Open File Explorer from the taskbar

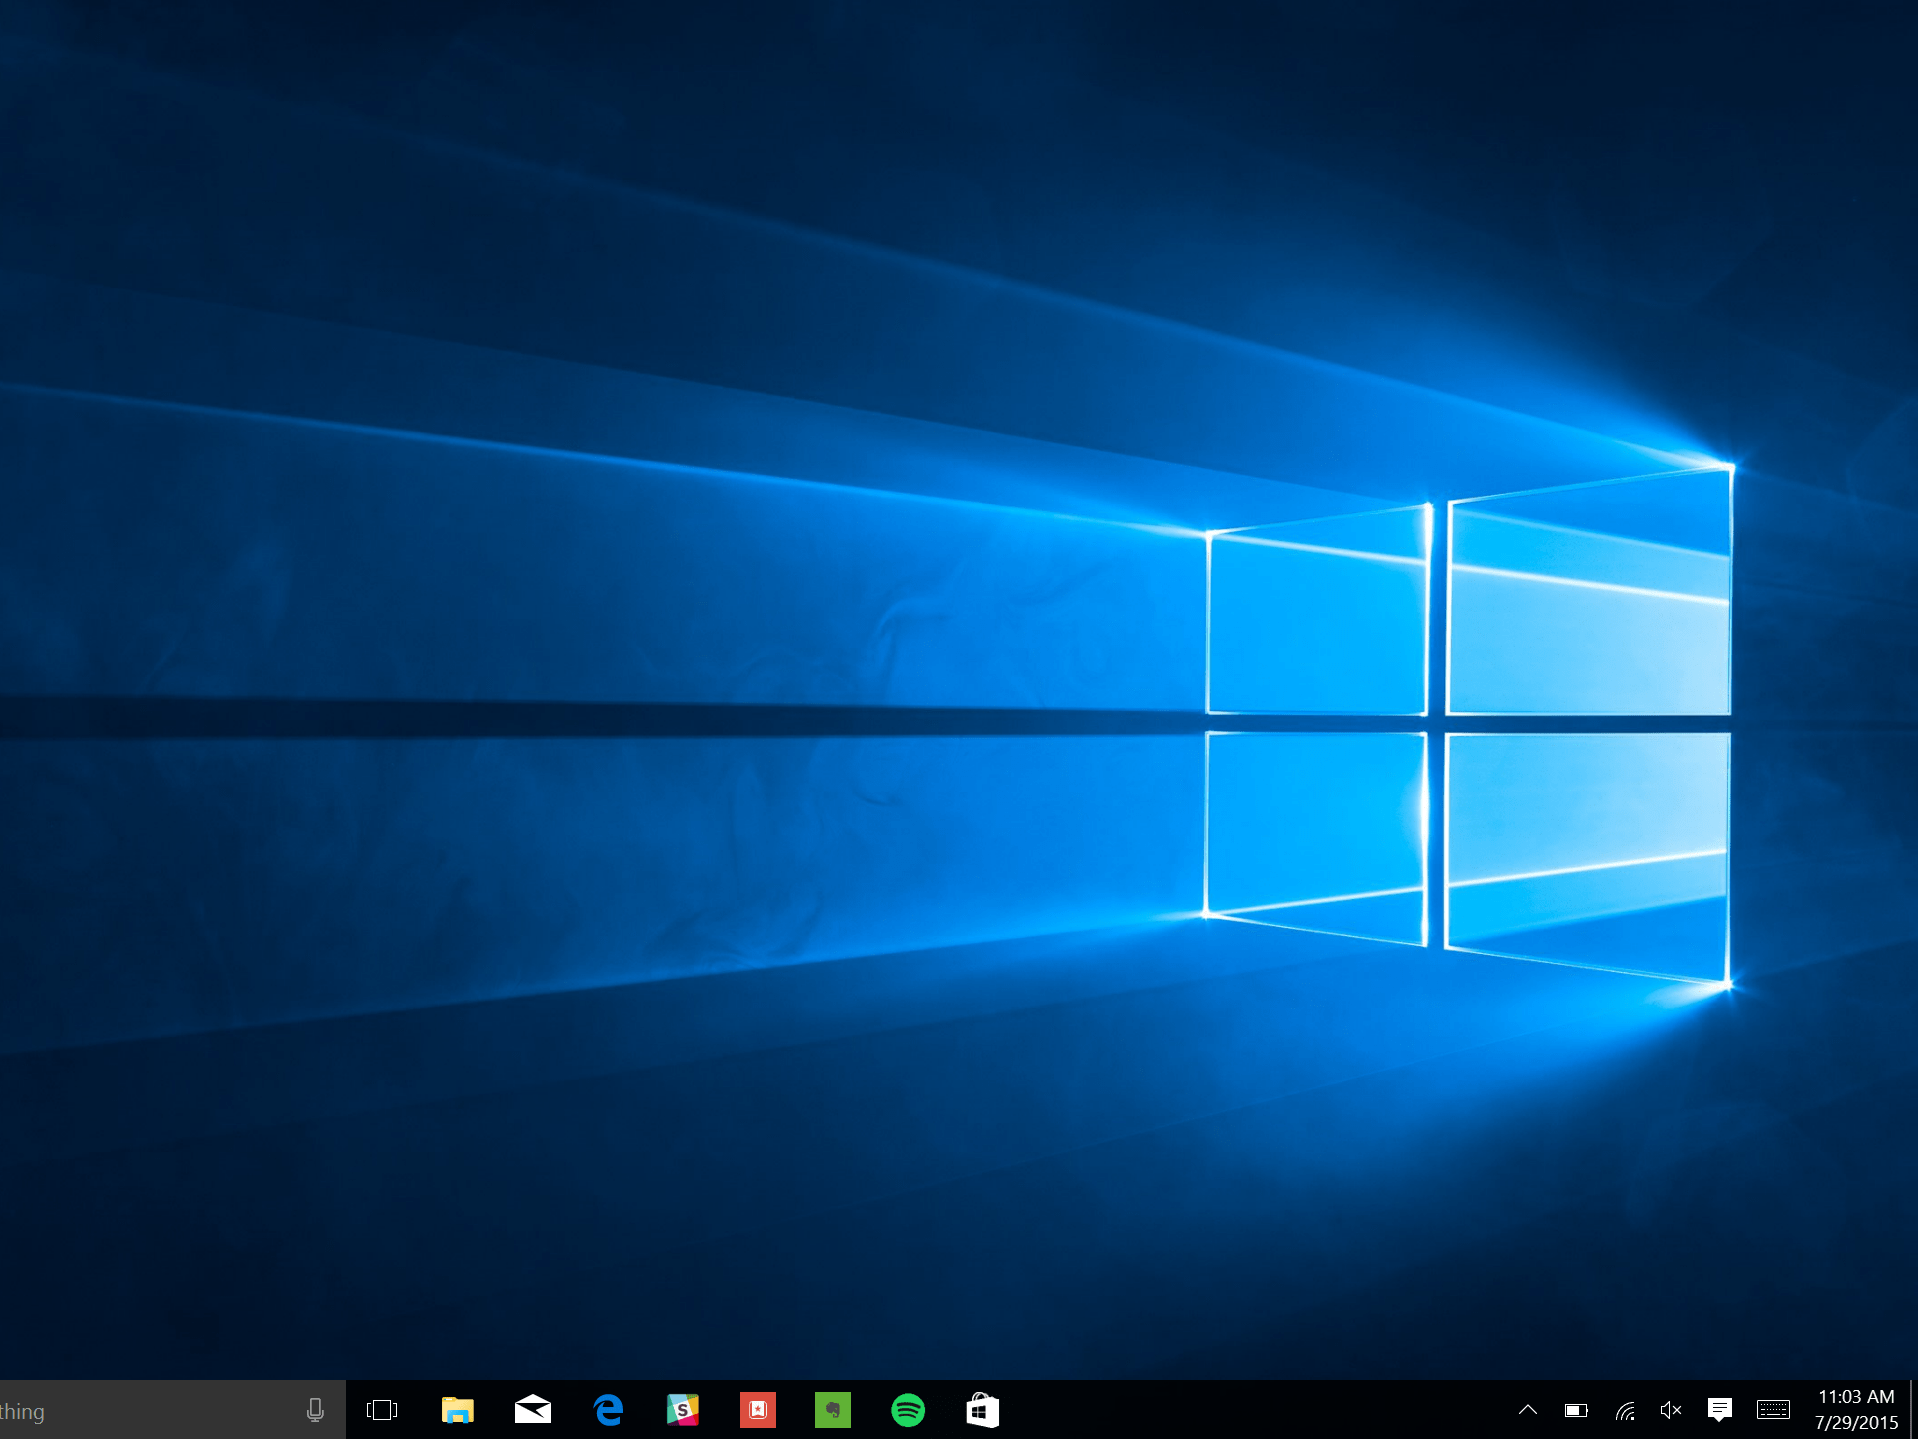tap(457, 1410)
